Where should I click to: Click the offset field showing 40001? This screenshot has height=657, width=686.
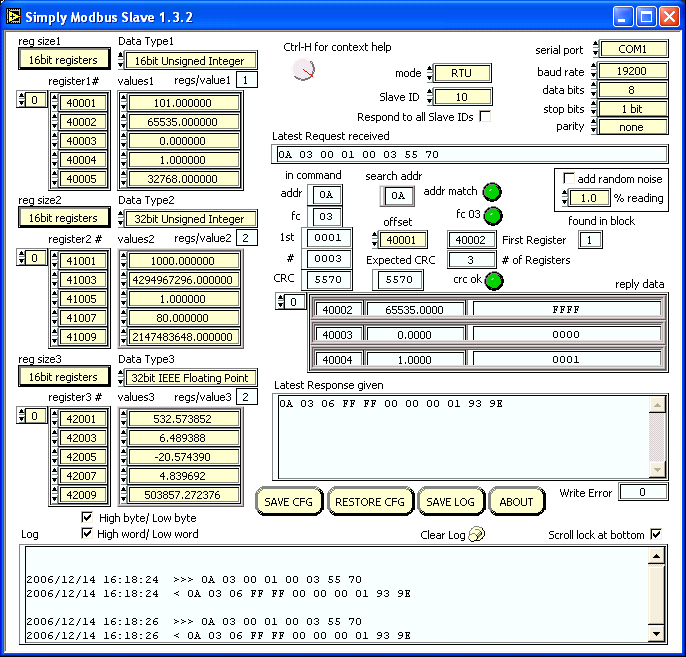click(402, 240)
